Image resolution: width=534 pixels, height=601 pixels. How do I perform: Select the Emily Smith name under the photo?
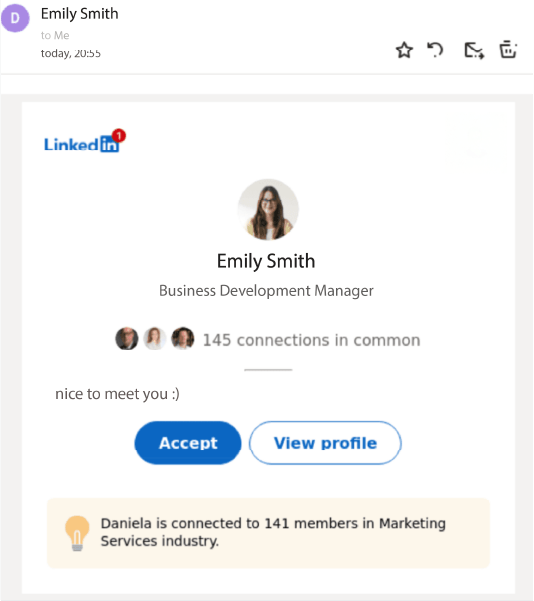(266, 261)
